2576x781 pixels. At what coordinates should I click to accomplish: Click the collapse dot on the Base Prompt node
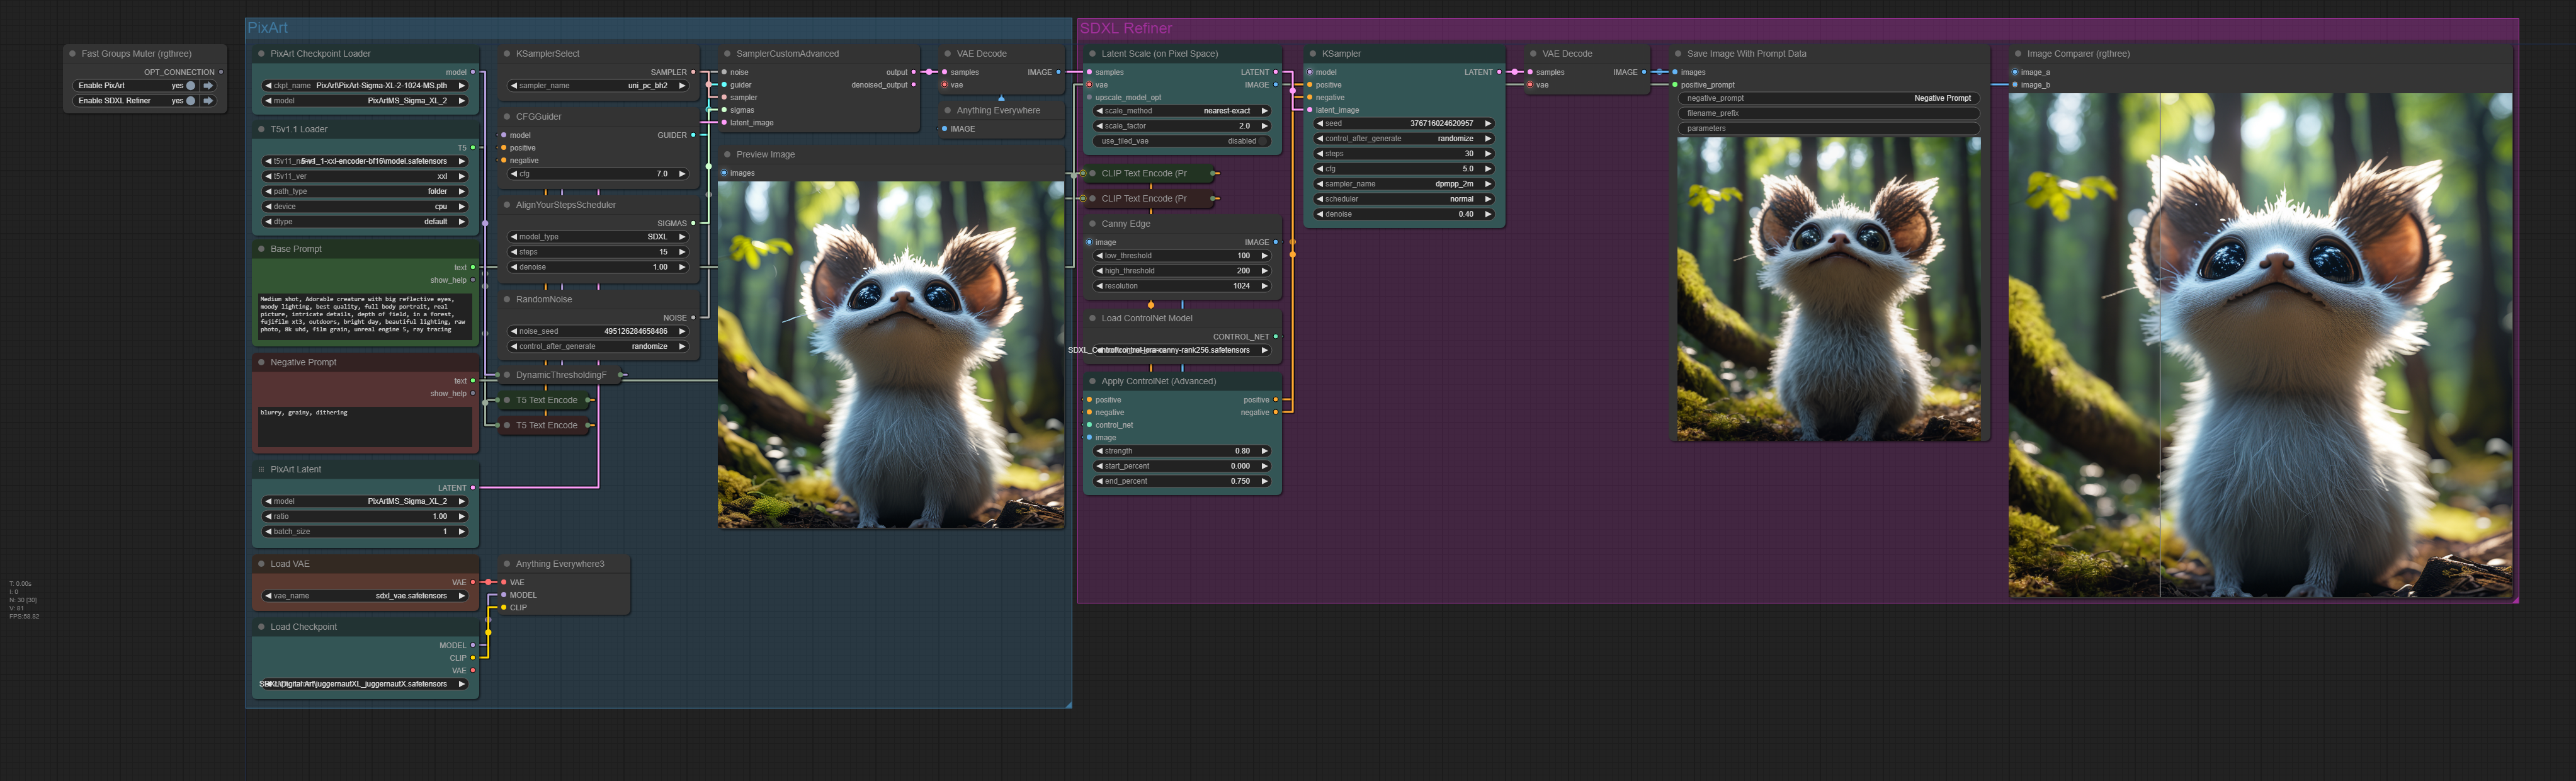tap(262, 249)
